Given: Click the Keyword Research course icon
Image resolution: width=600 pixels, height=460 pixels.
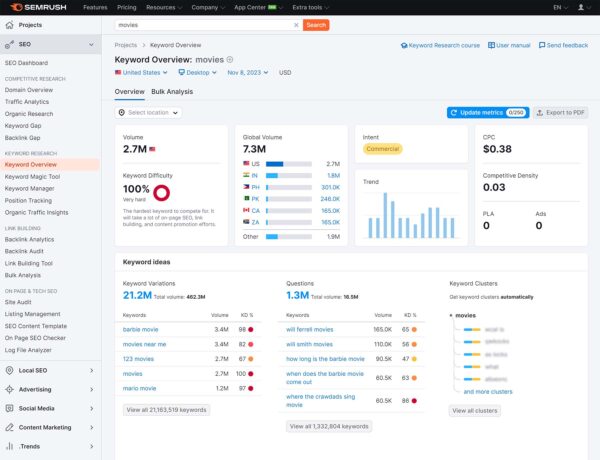Looking at the screenshot, I should pos(404,45).
